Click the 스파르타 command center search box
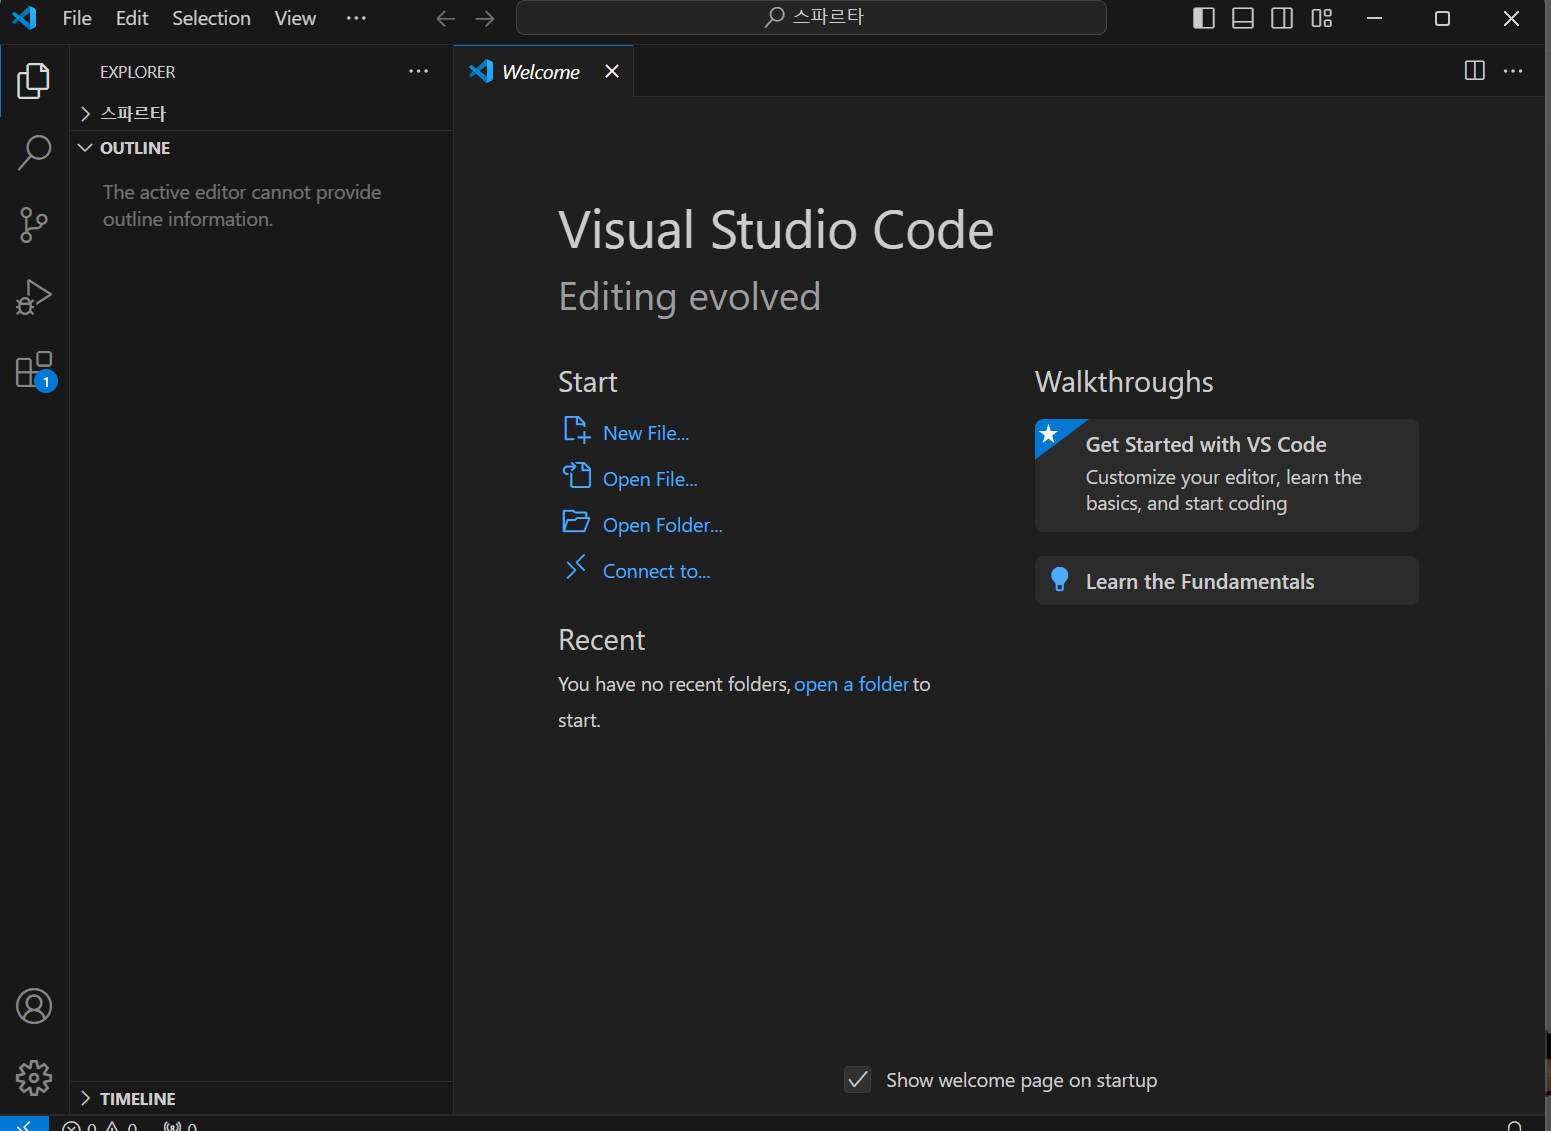This screenshot has height=1131, width=1551. 811,18
